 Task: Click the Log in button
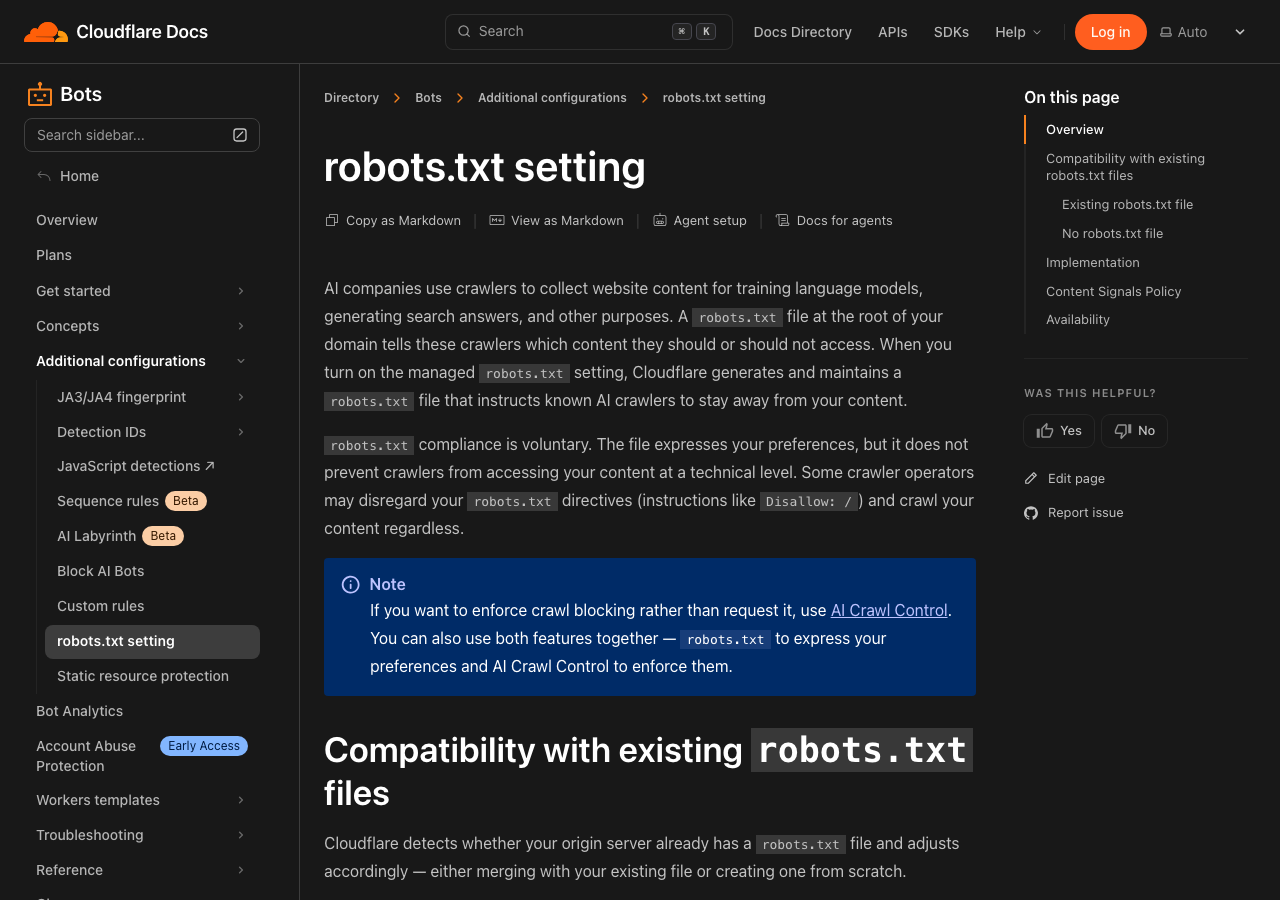click(1110, 32)
